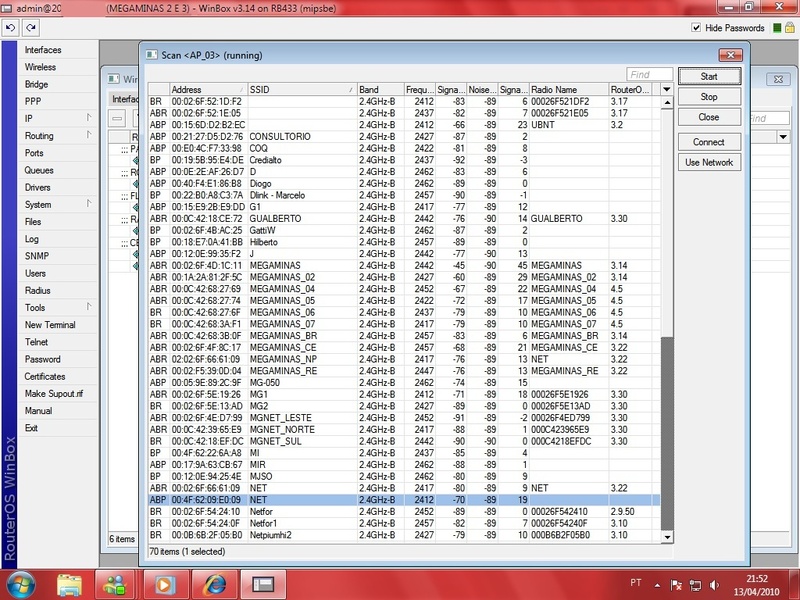Click the padlock icon near Hide Passwords

790,28
